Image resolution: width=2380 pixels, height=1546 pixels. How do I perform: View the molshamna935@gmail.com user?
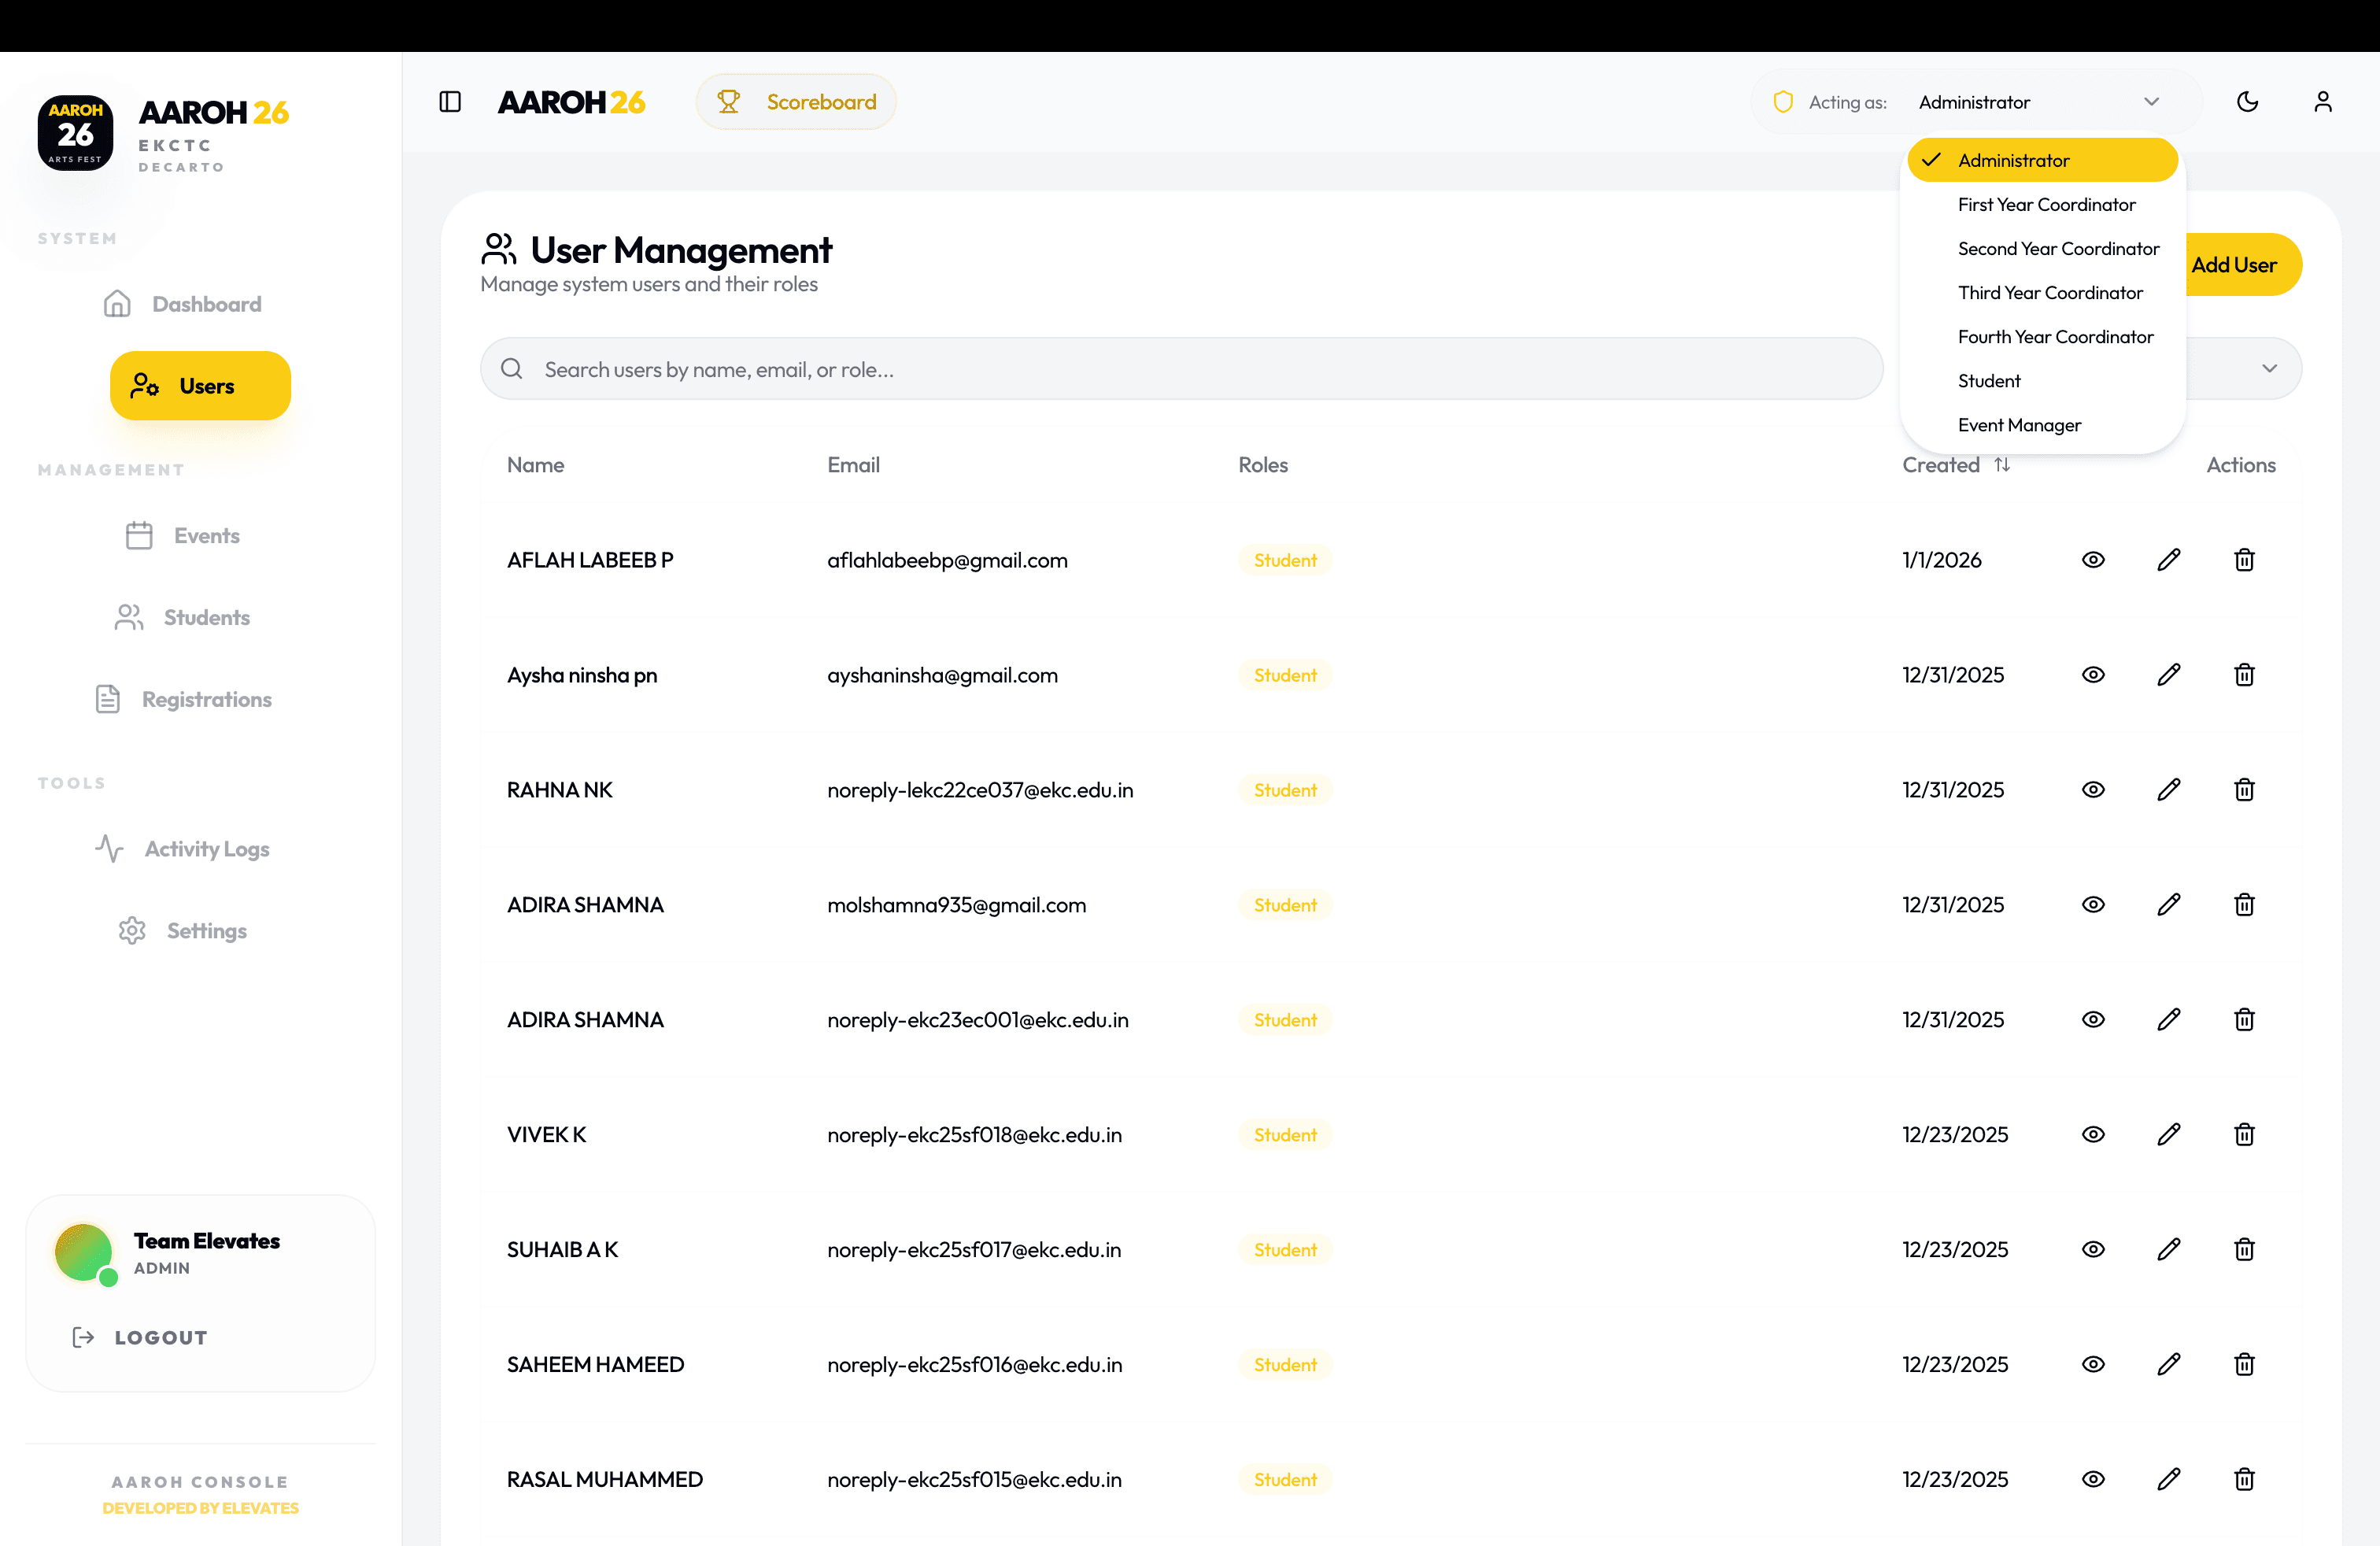2093,905
